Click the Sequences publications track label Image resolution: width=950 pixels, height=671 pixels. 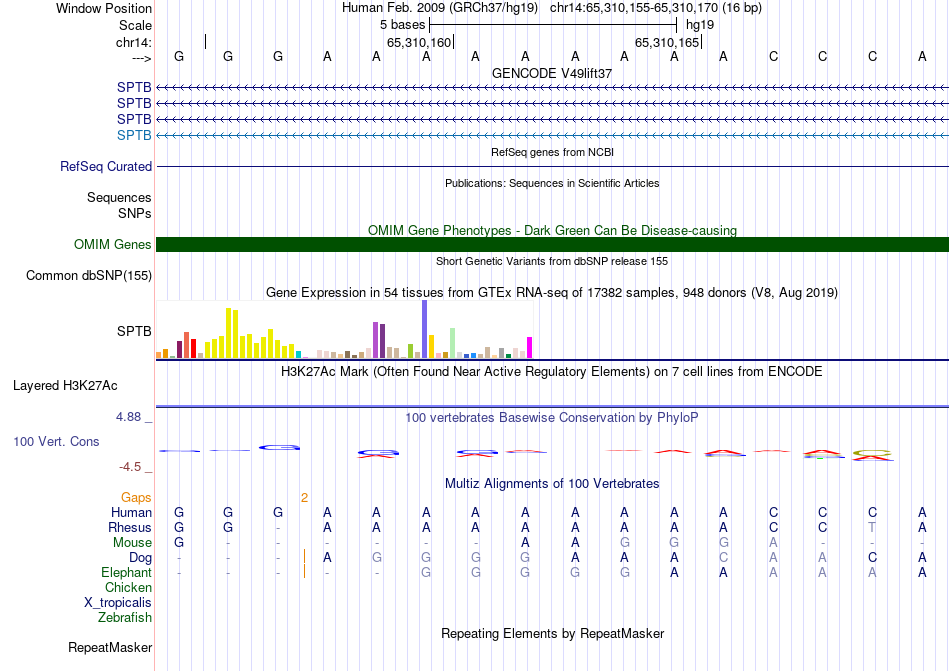119,197
